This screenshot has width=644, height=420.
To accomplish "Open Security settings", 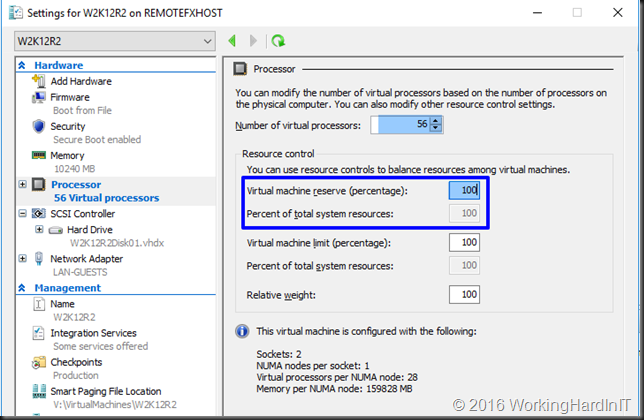I will pyautogui.click(x=68, y=126).
